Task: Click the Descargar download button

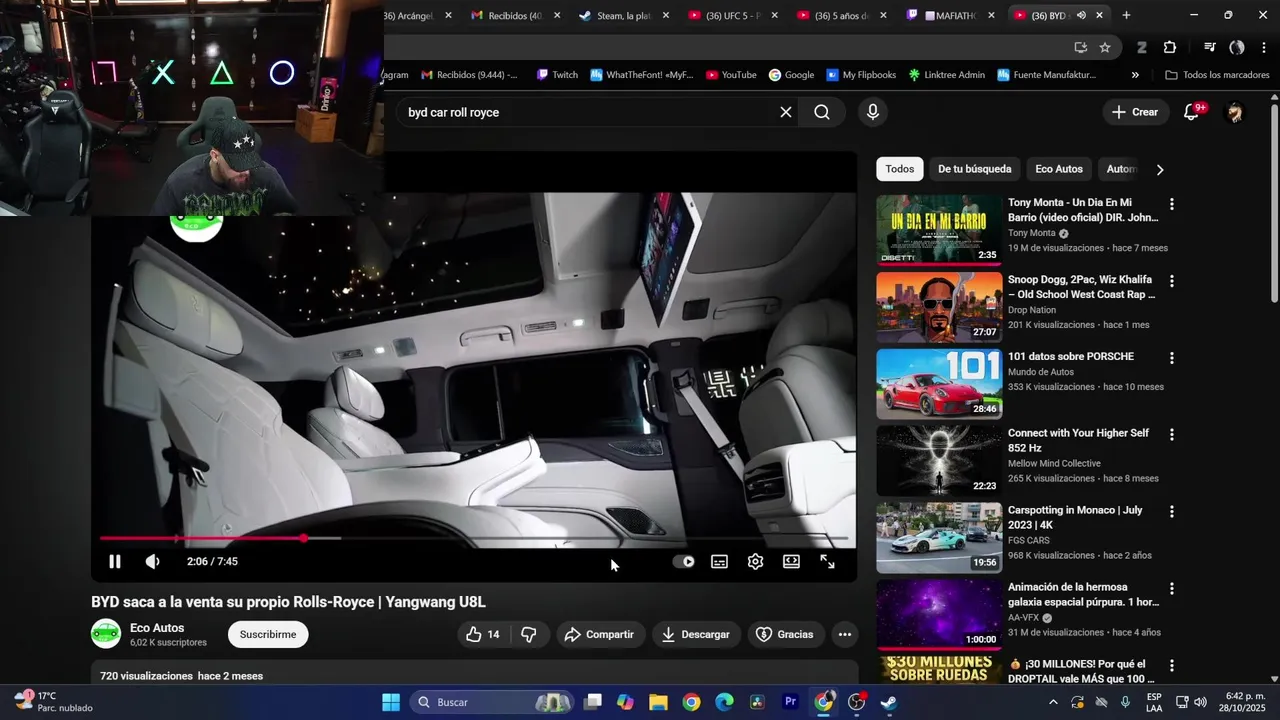Action: [x=696, y=634]
